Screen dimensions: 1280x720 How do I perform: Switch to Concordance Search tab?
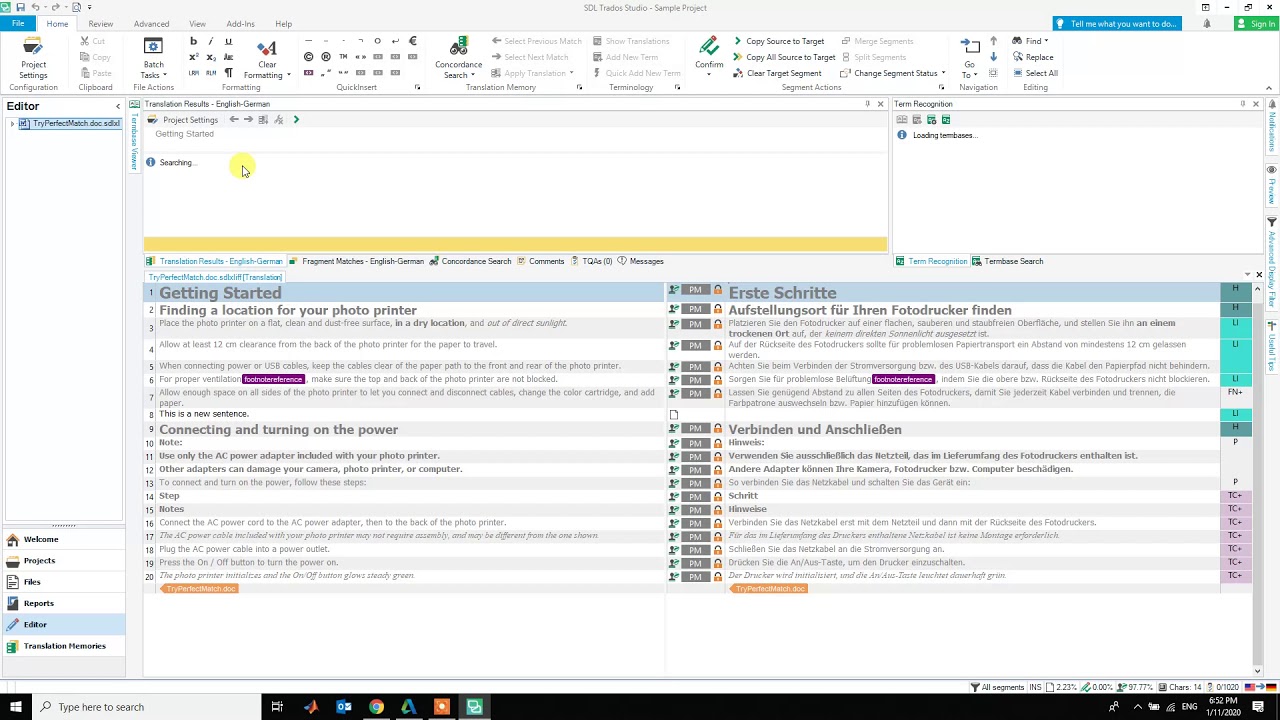470,261
